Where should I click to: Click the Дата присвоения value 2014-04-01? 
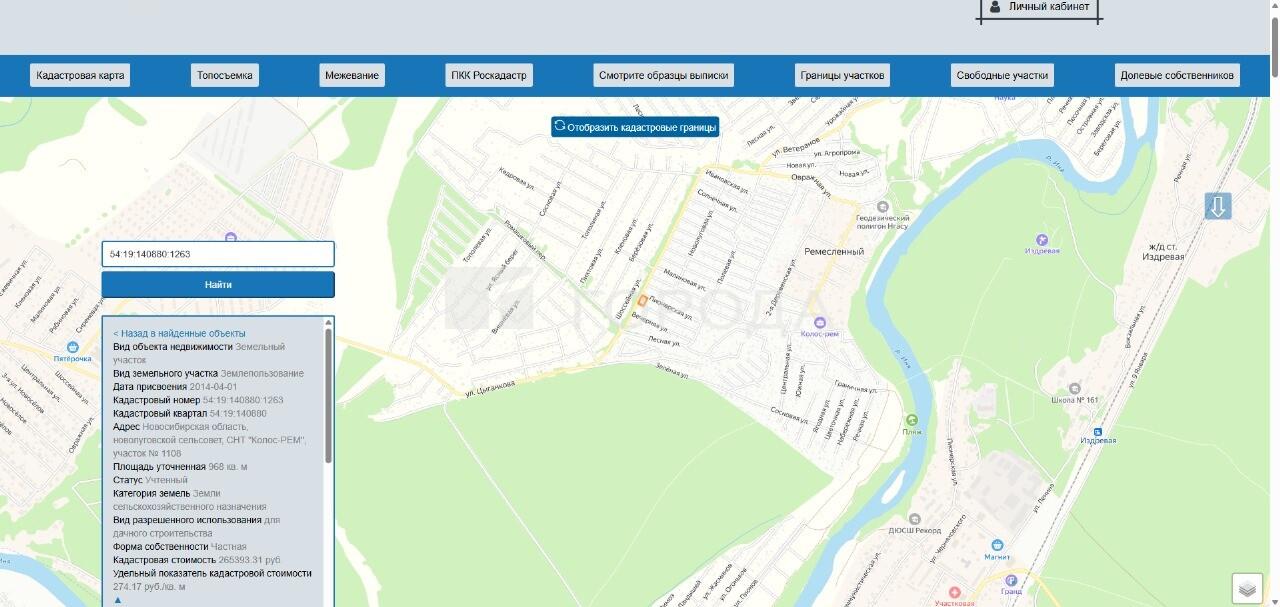coord(214,386)
